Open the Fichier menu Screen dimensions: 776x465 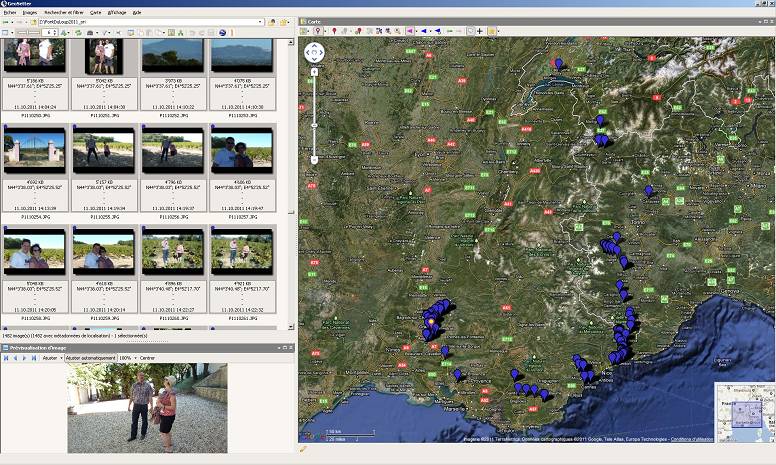point(10,12)
